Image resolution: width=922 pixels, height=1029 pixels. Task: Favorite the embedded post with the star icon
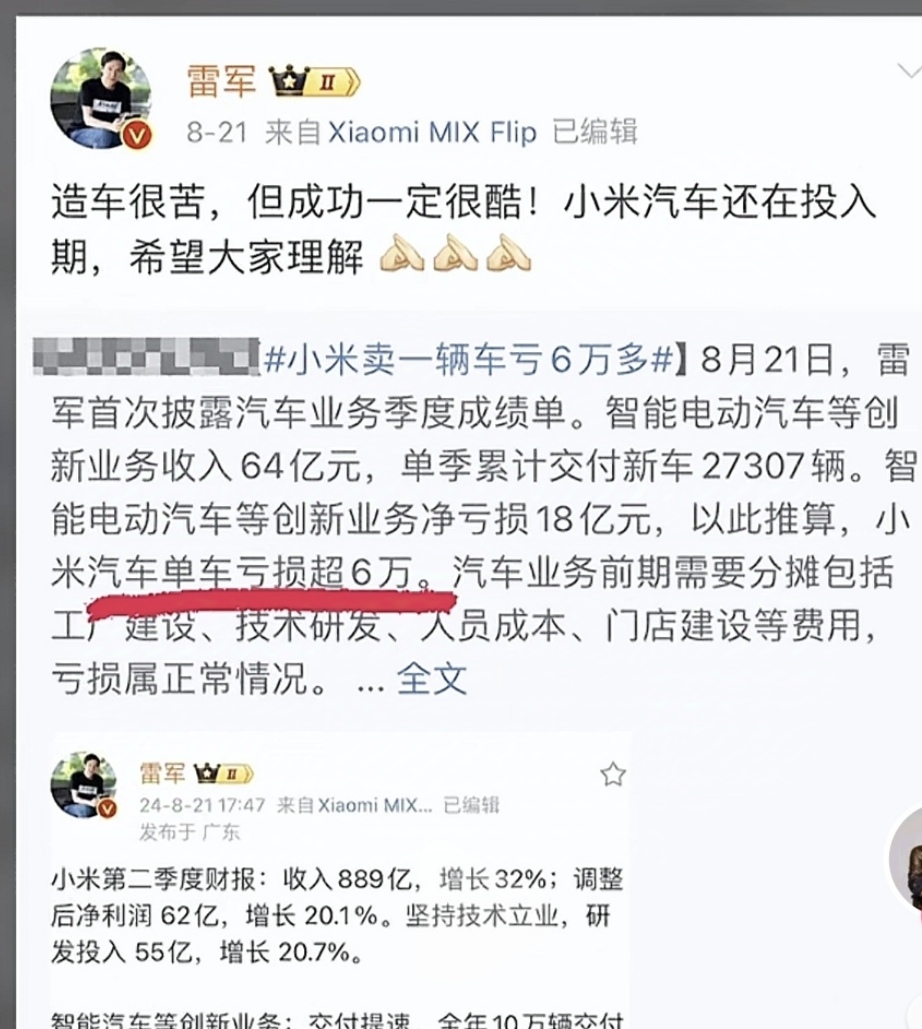tap(613, 775)
